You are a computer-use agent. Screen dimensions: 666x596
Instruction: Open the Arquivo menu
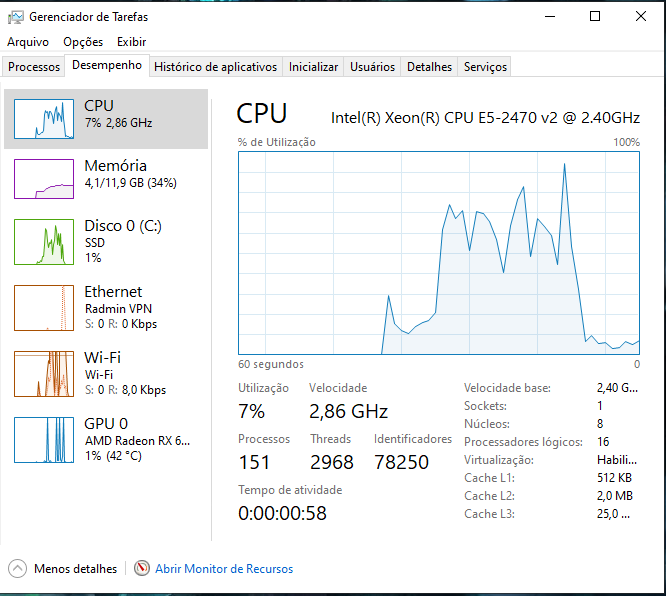coord(28,42)
